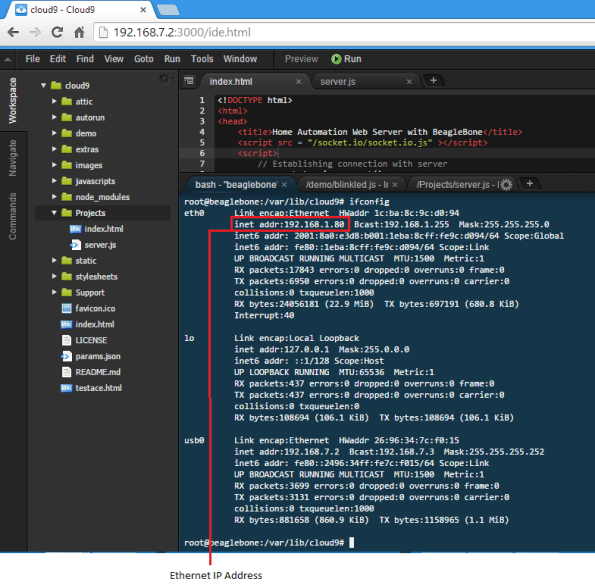Viewport: 595px width, 588px height.
Task: Select params.json file
Action: pyautogui.click(x=98, y=356)
